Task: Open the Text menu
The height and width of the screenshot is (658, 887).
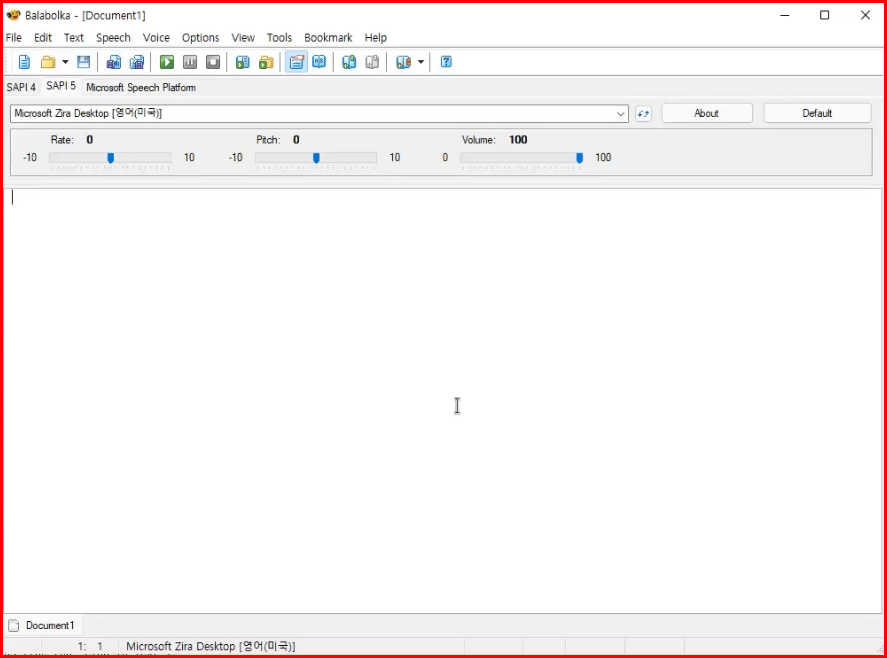Action: pos(74,37)
